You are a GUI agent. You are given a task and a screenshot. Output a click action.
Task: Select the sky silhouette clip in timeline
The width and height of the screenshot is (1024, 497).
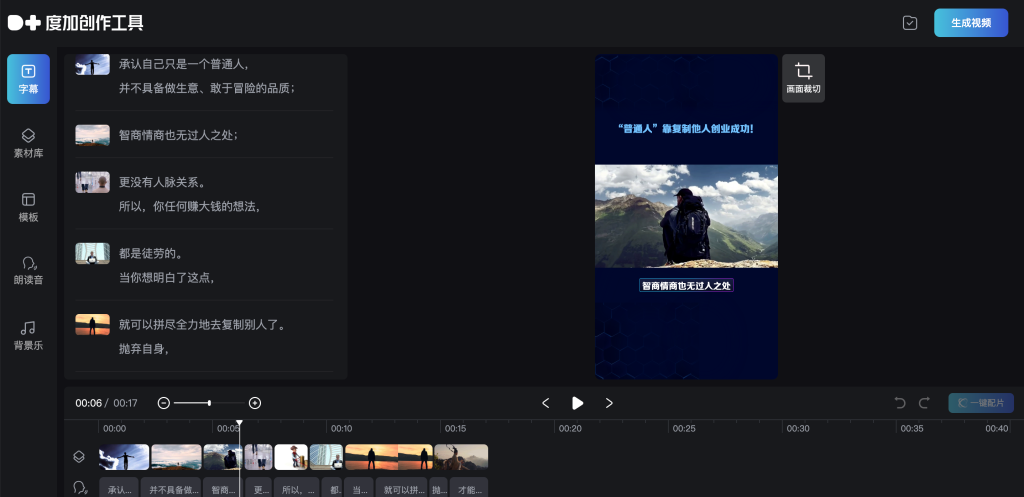coord(124,457)
